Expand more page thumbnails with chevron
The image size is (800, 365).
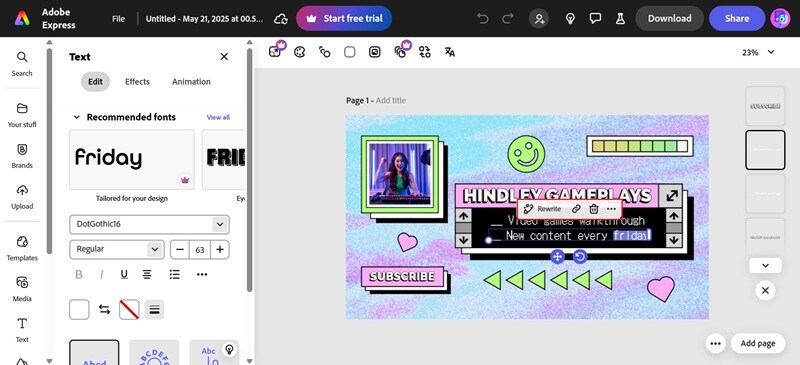[765, 265]
